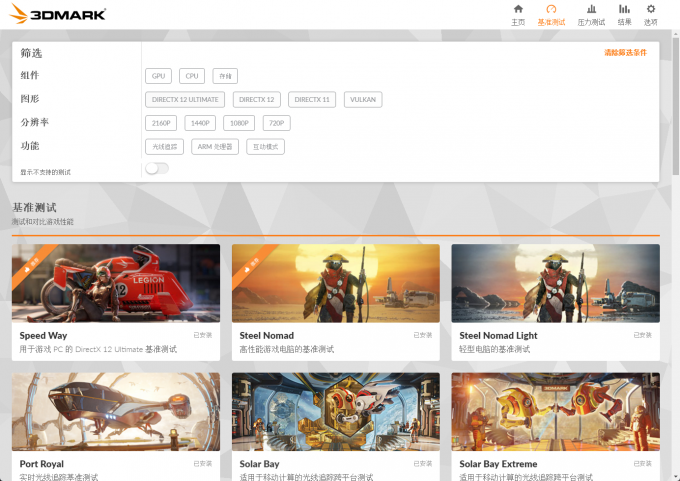Image resolution: width=680 pixels, height=481 pixels.
Task: Click Steel Nomad recommended corner ribbon
Action: (251, 264)
